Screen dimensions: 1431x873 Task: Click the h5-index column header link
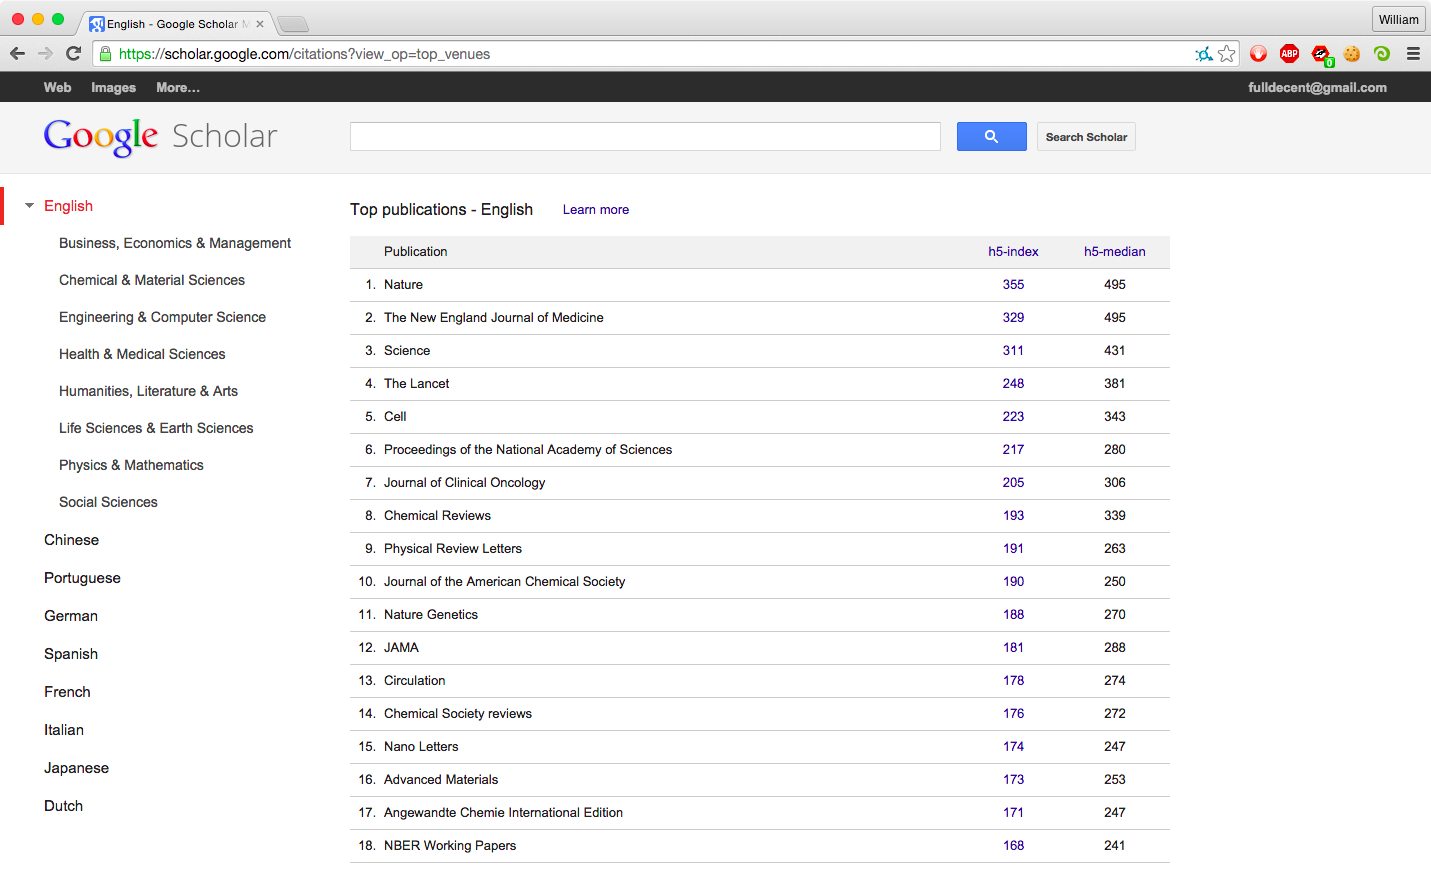point(1013,252)
